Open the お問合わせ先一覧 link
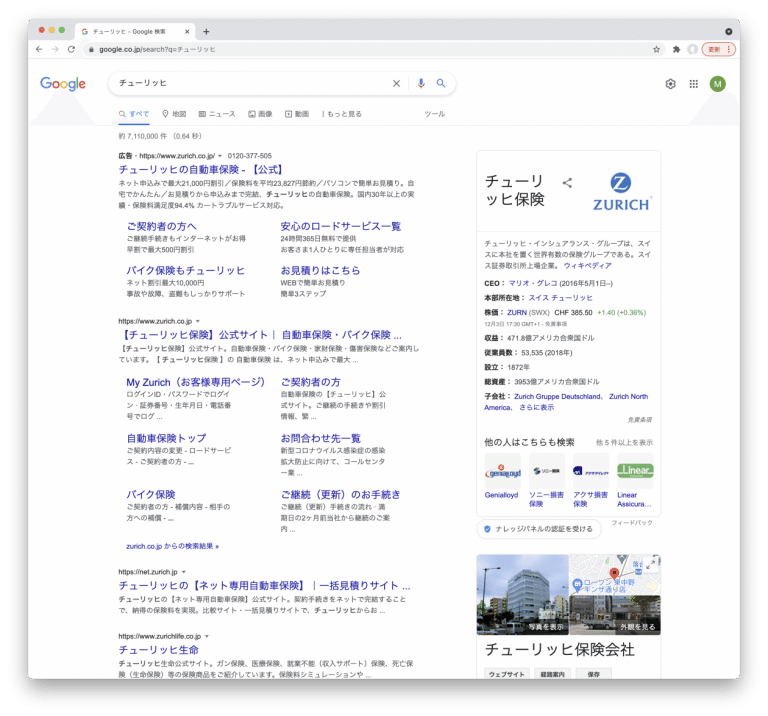 (320, 438)
